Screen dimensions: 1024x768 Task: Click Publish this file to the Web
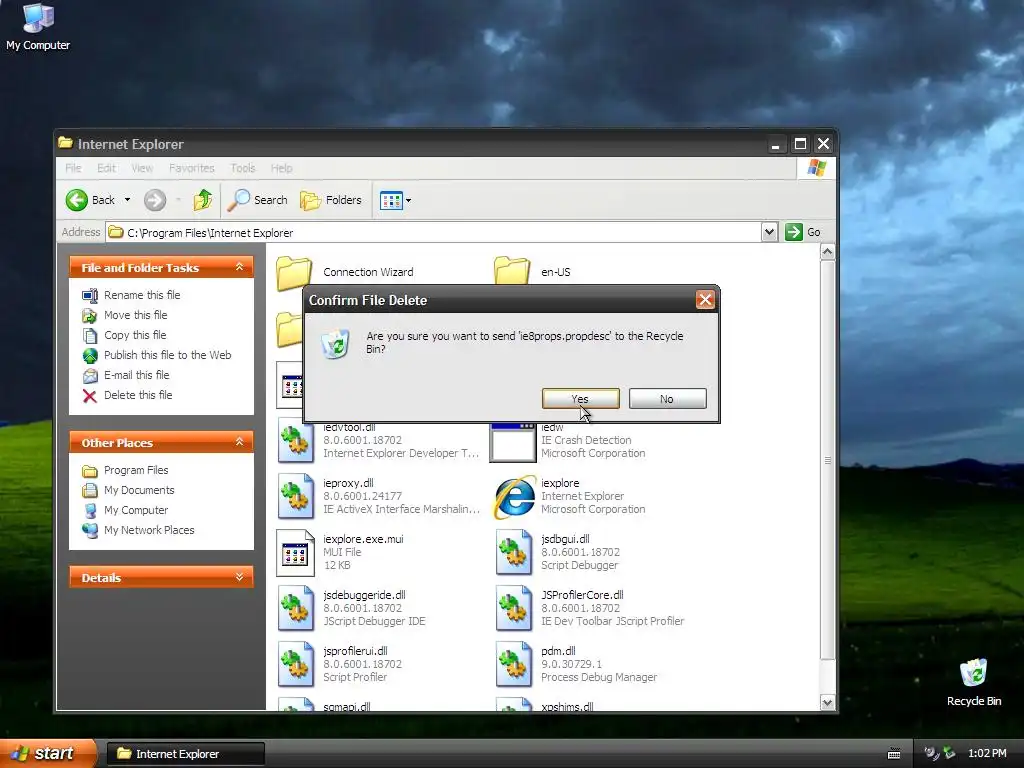click(168, 355)
